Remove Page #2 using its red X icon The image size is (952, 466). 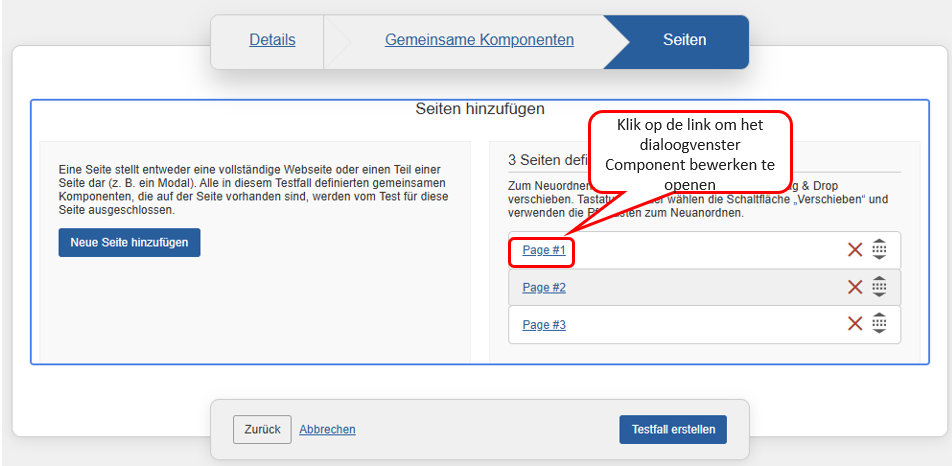[x=855, y=287]
